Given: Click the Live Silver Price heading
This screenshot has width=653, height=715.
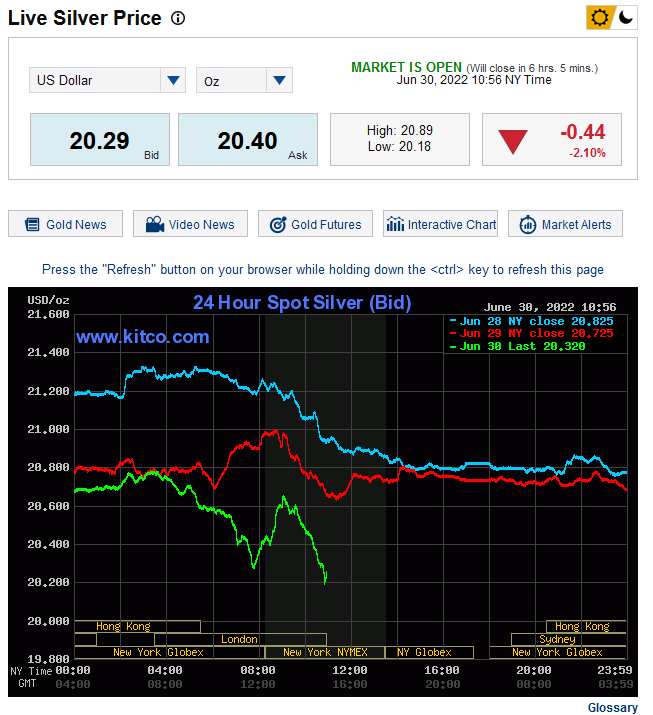Looking at the screenshot, I should [85, 18].
